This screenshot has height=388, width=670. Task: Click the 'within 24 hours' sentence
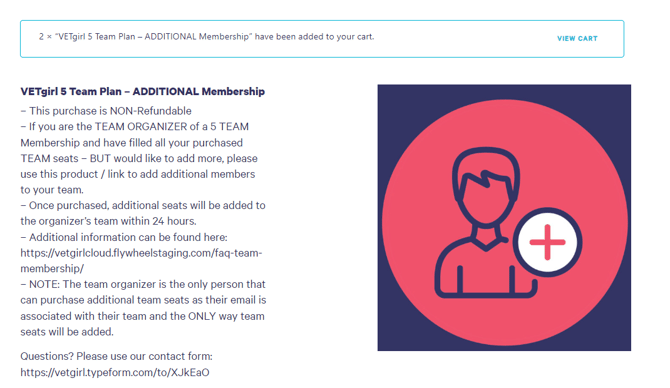point(109,221)
